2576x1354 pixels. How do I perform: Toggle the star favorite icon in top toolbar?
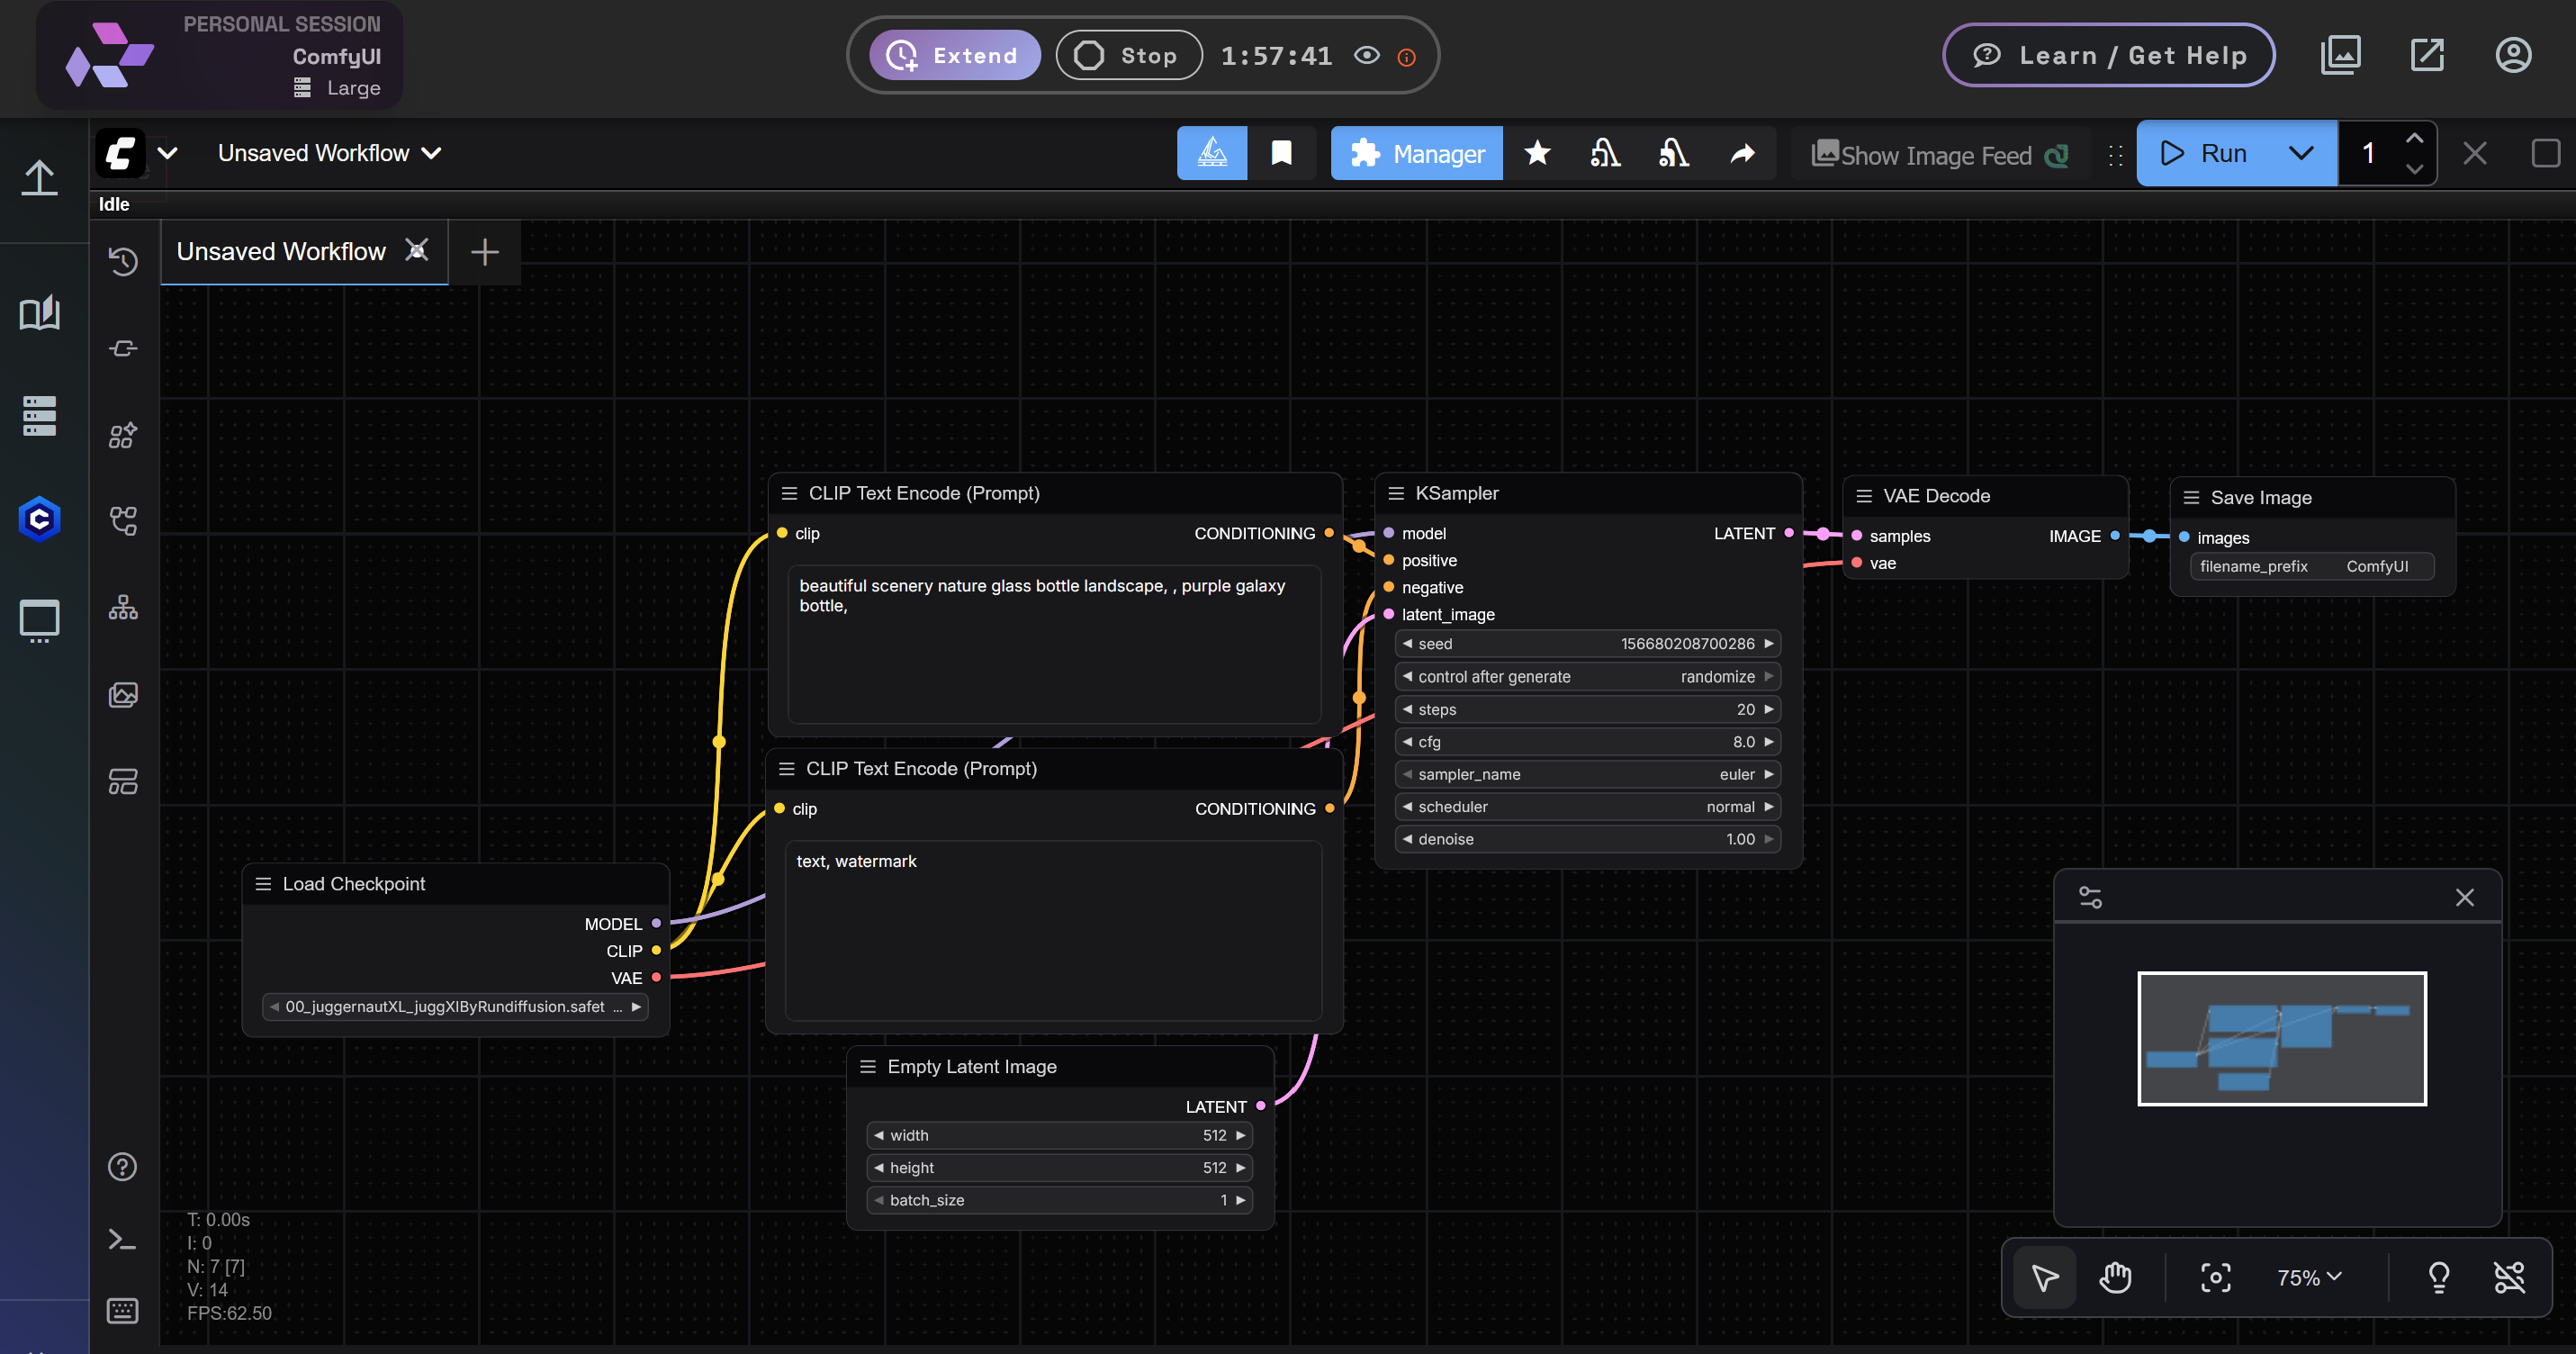click(x=1537, y=153)
